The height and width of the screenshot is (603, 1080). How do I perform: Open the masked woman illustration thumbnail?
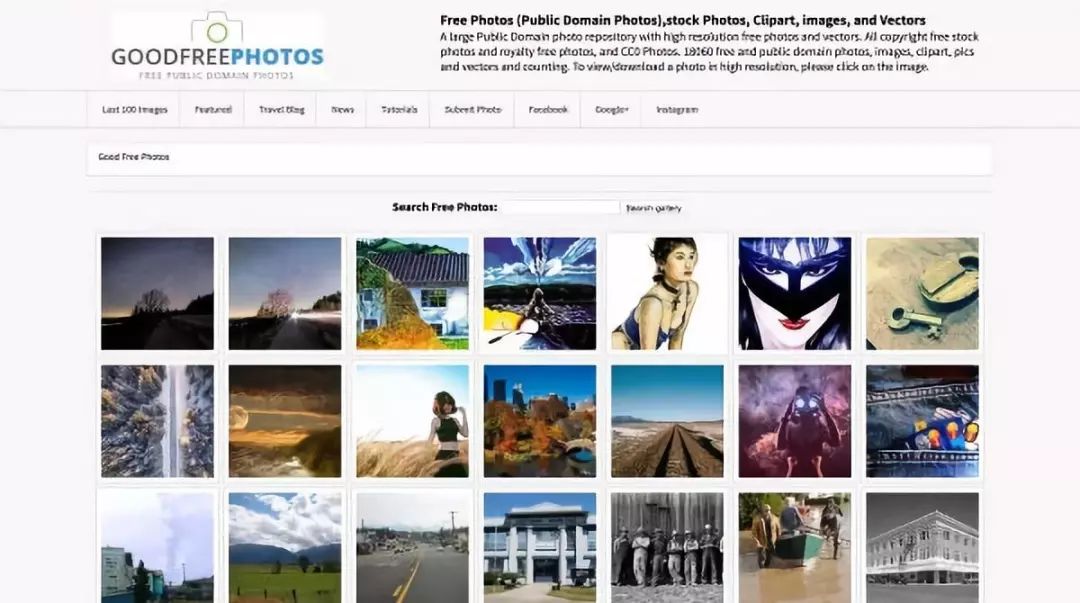(x=795, y=294)
